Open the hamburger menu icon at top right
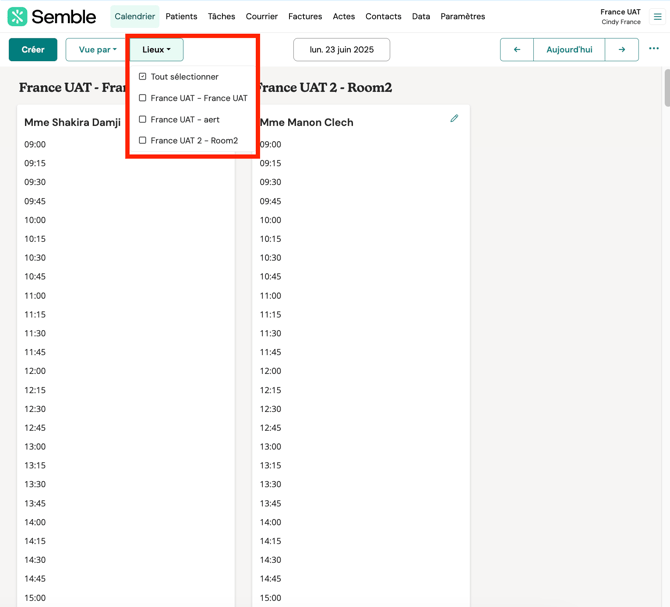The width and height of the screenshot is (670, 607). pos(657,17)
